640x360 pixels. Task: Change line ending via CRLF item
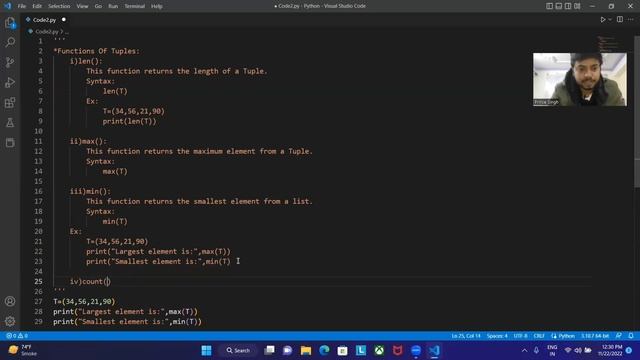tap(539, 336)
